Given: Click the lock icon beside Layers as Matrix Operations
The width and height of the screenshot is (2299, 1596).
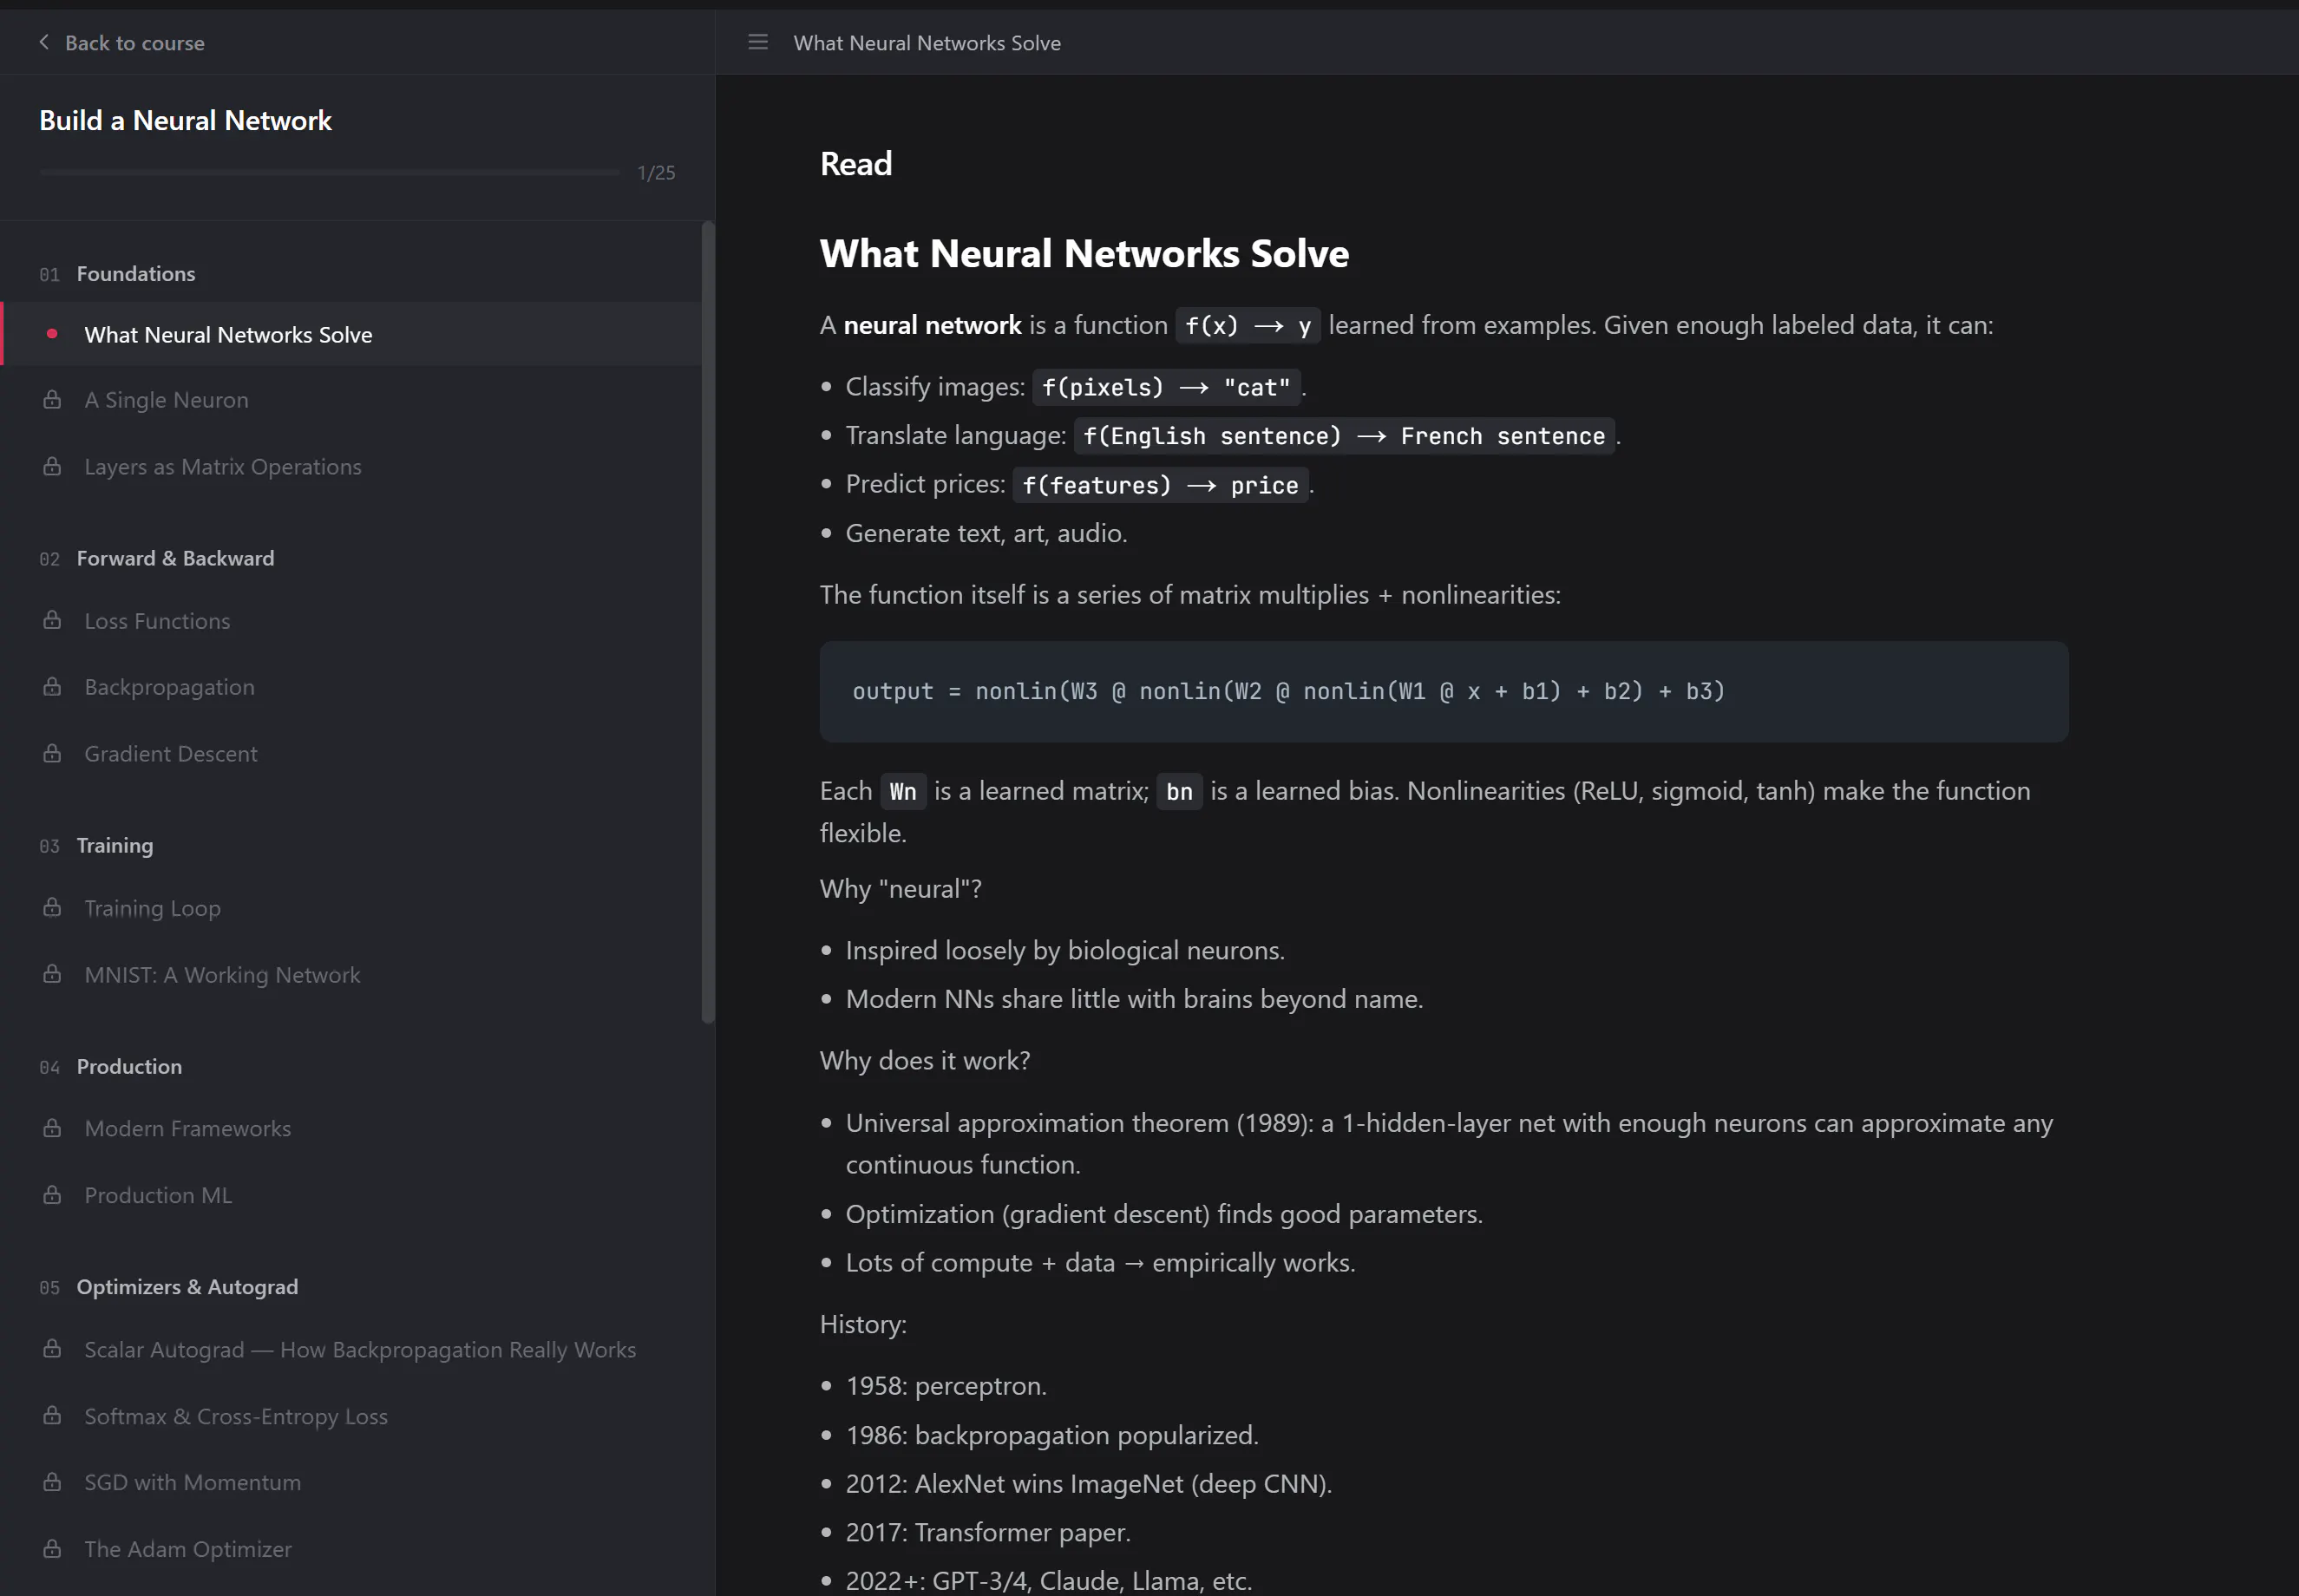Looking at the screenshot, I should click(52, 467).
